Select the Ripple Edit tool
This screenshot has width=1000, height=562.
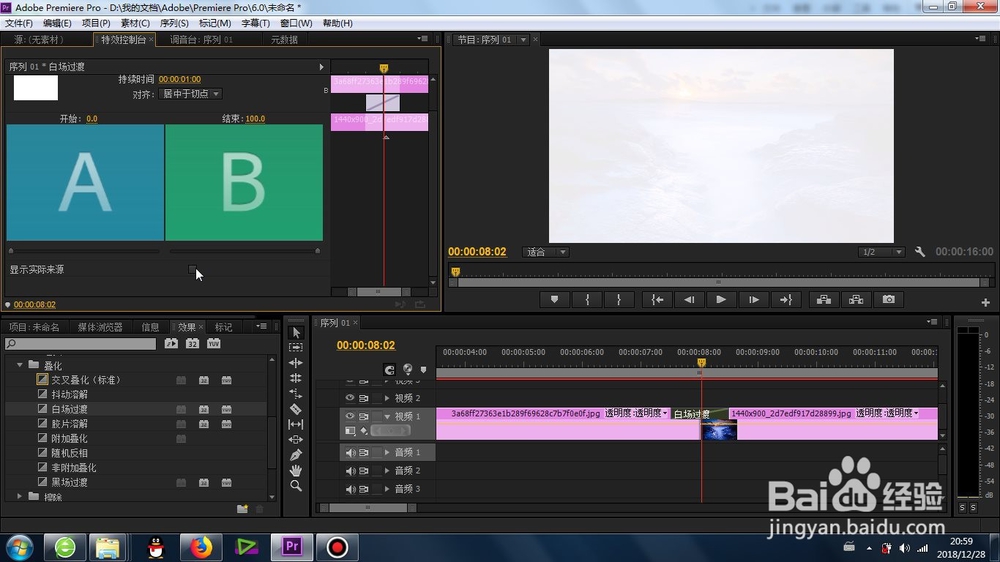click(x=296, y=363)
